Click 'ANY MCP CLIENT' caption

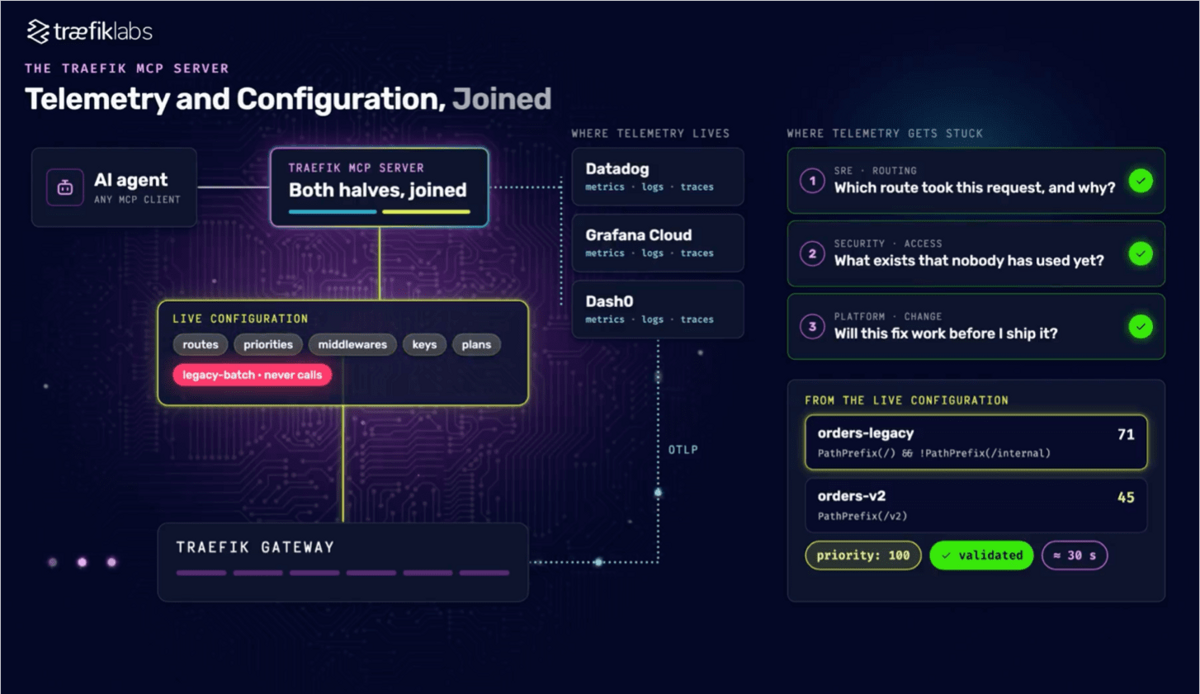(137, 200)
